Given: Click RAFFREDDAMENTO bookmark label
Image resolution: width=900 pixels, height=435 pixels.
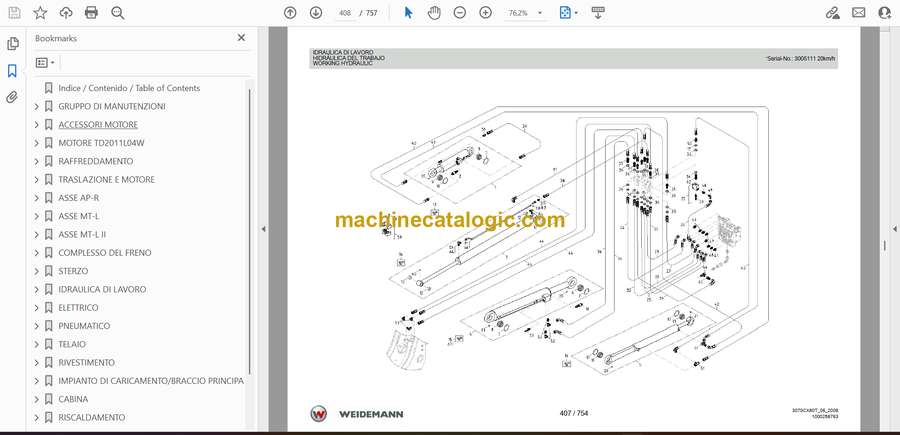Looking at the screenshot, I should [95, 161].
